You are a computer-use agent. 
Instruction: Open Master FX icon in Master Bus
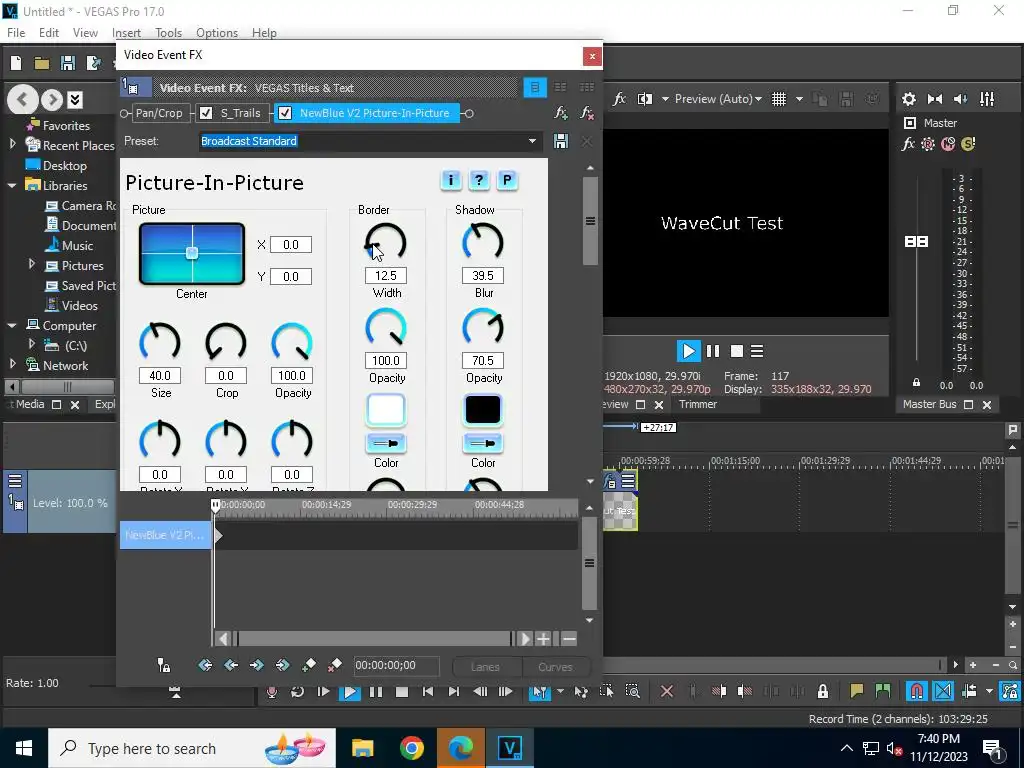tap(908, 144)
